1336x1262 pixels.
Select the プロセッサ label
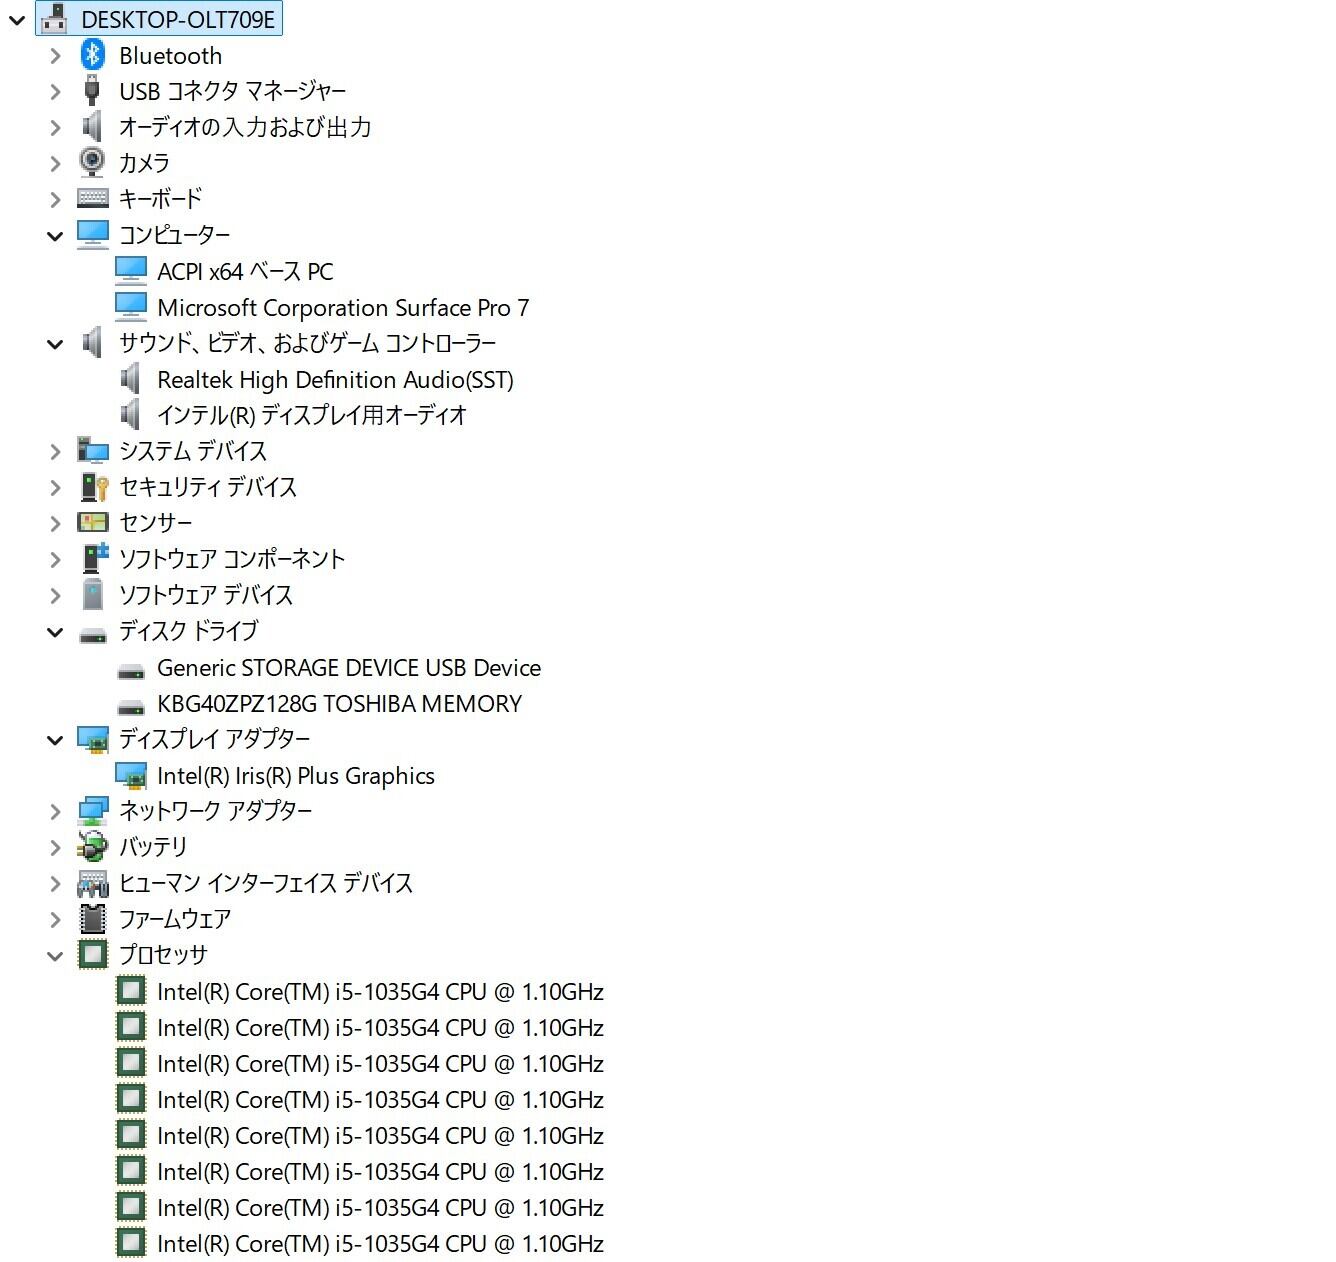pyautogui.click(x=163, y=955)
